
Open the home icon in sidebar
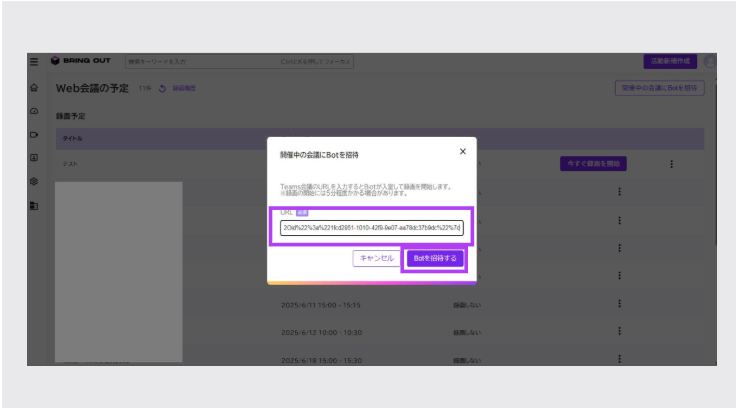point(34,88)
